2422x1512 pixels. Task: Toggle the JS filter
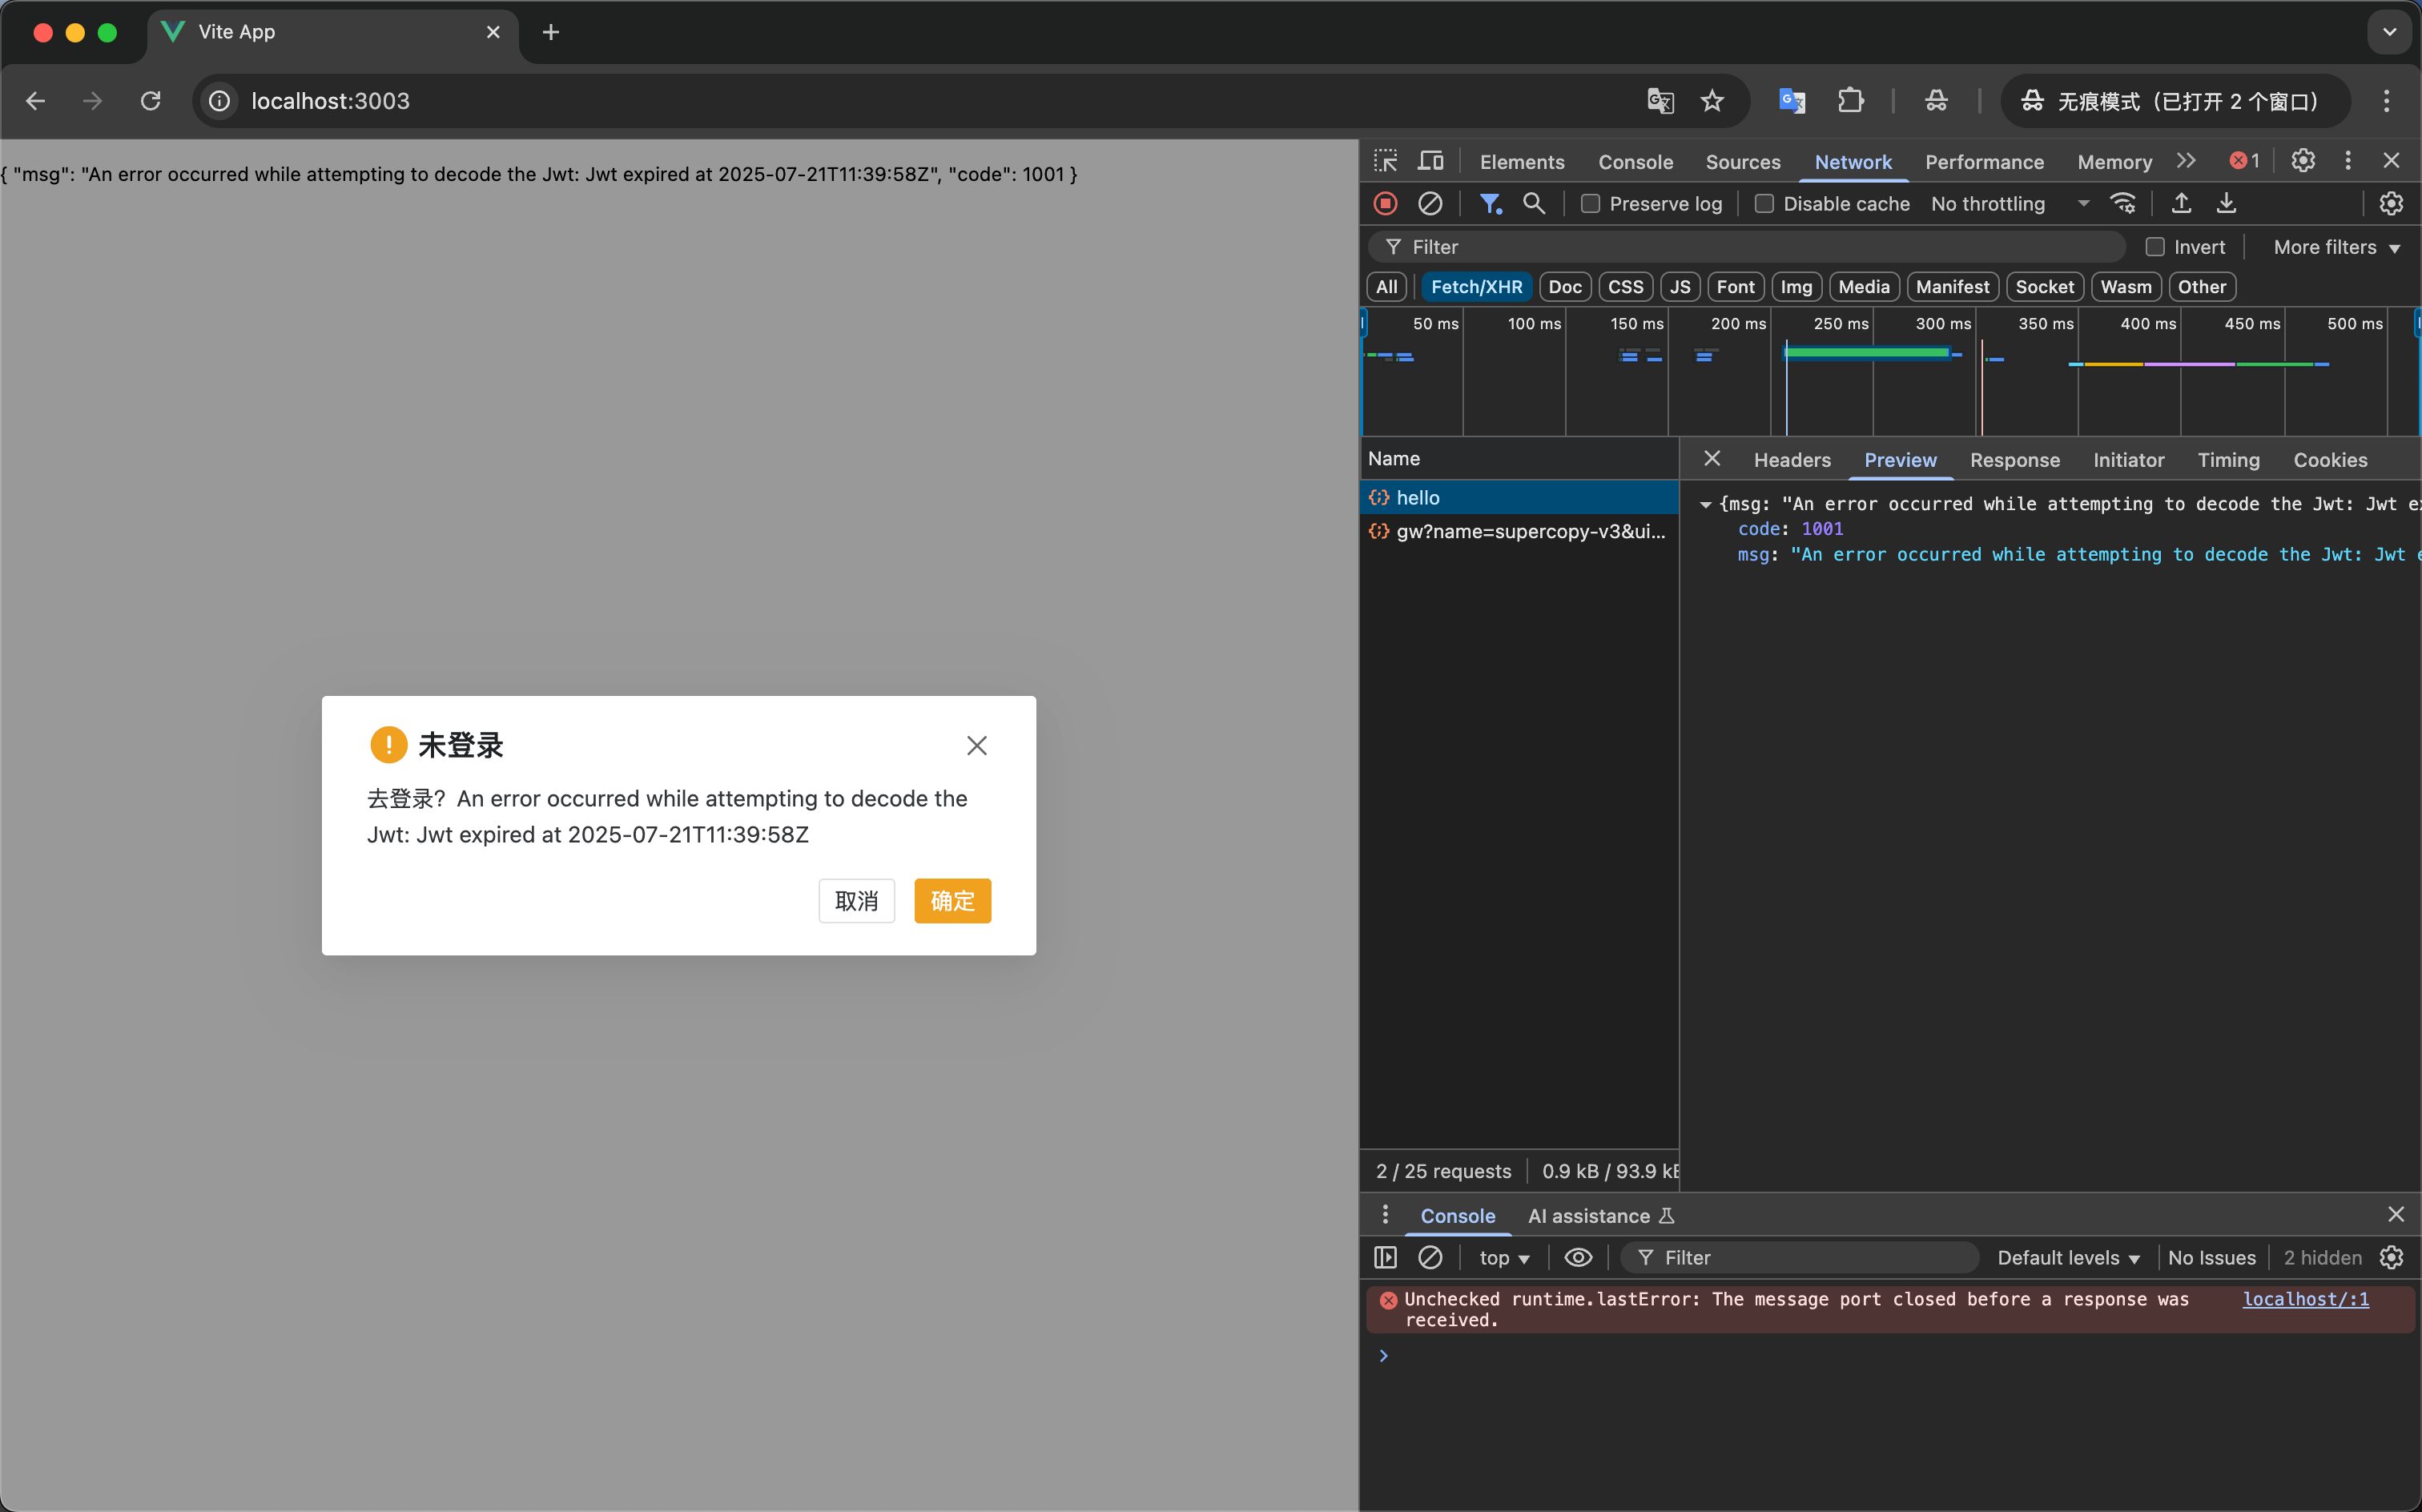(x=1680, y=287)
